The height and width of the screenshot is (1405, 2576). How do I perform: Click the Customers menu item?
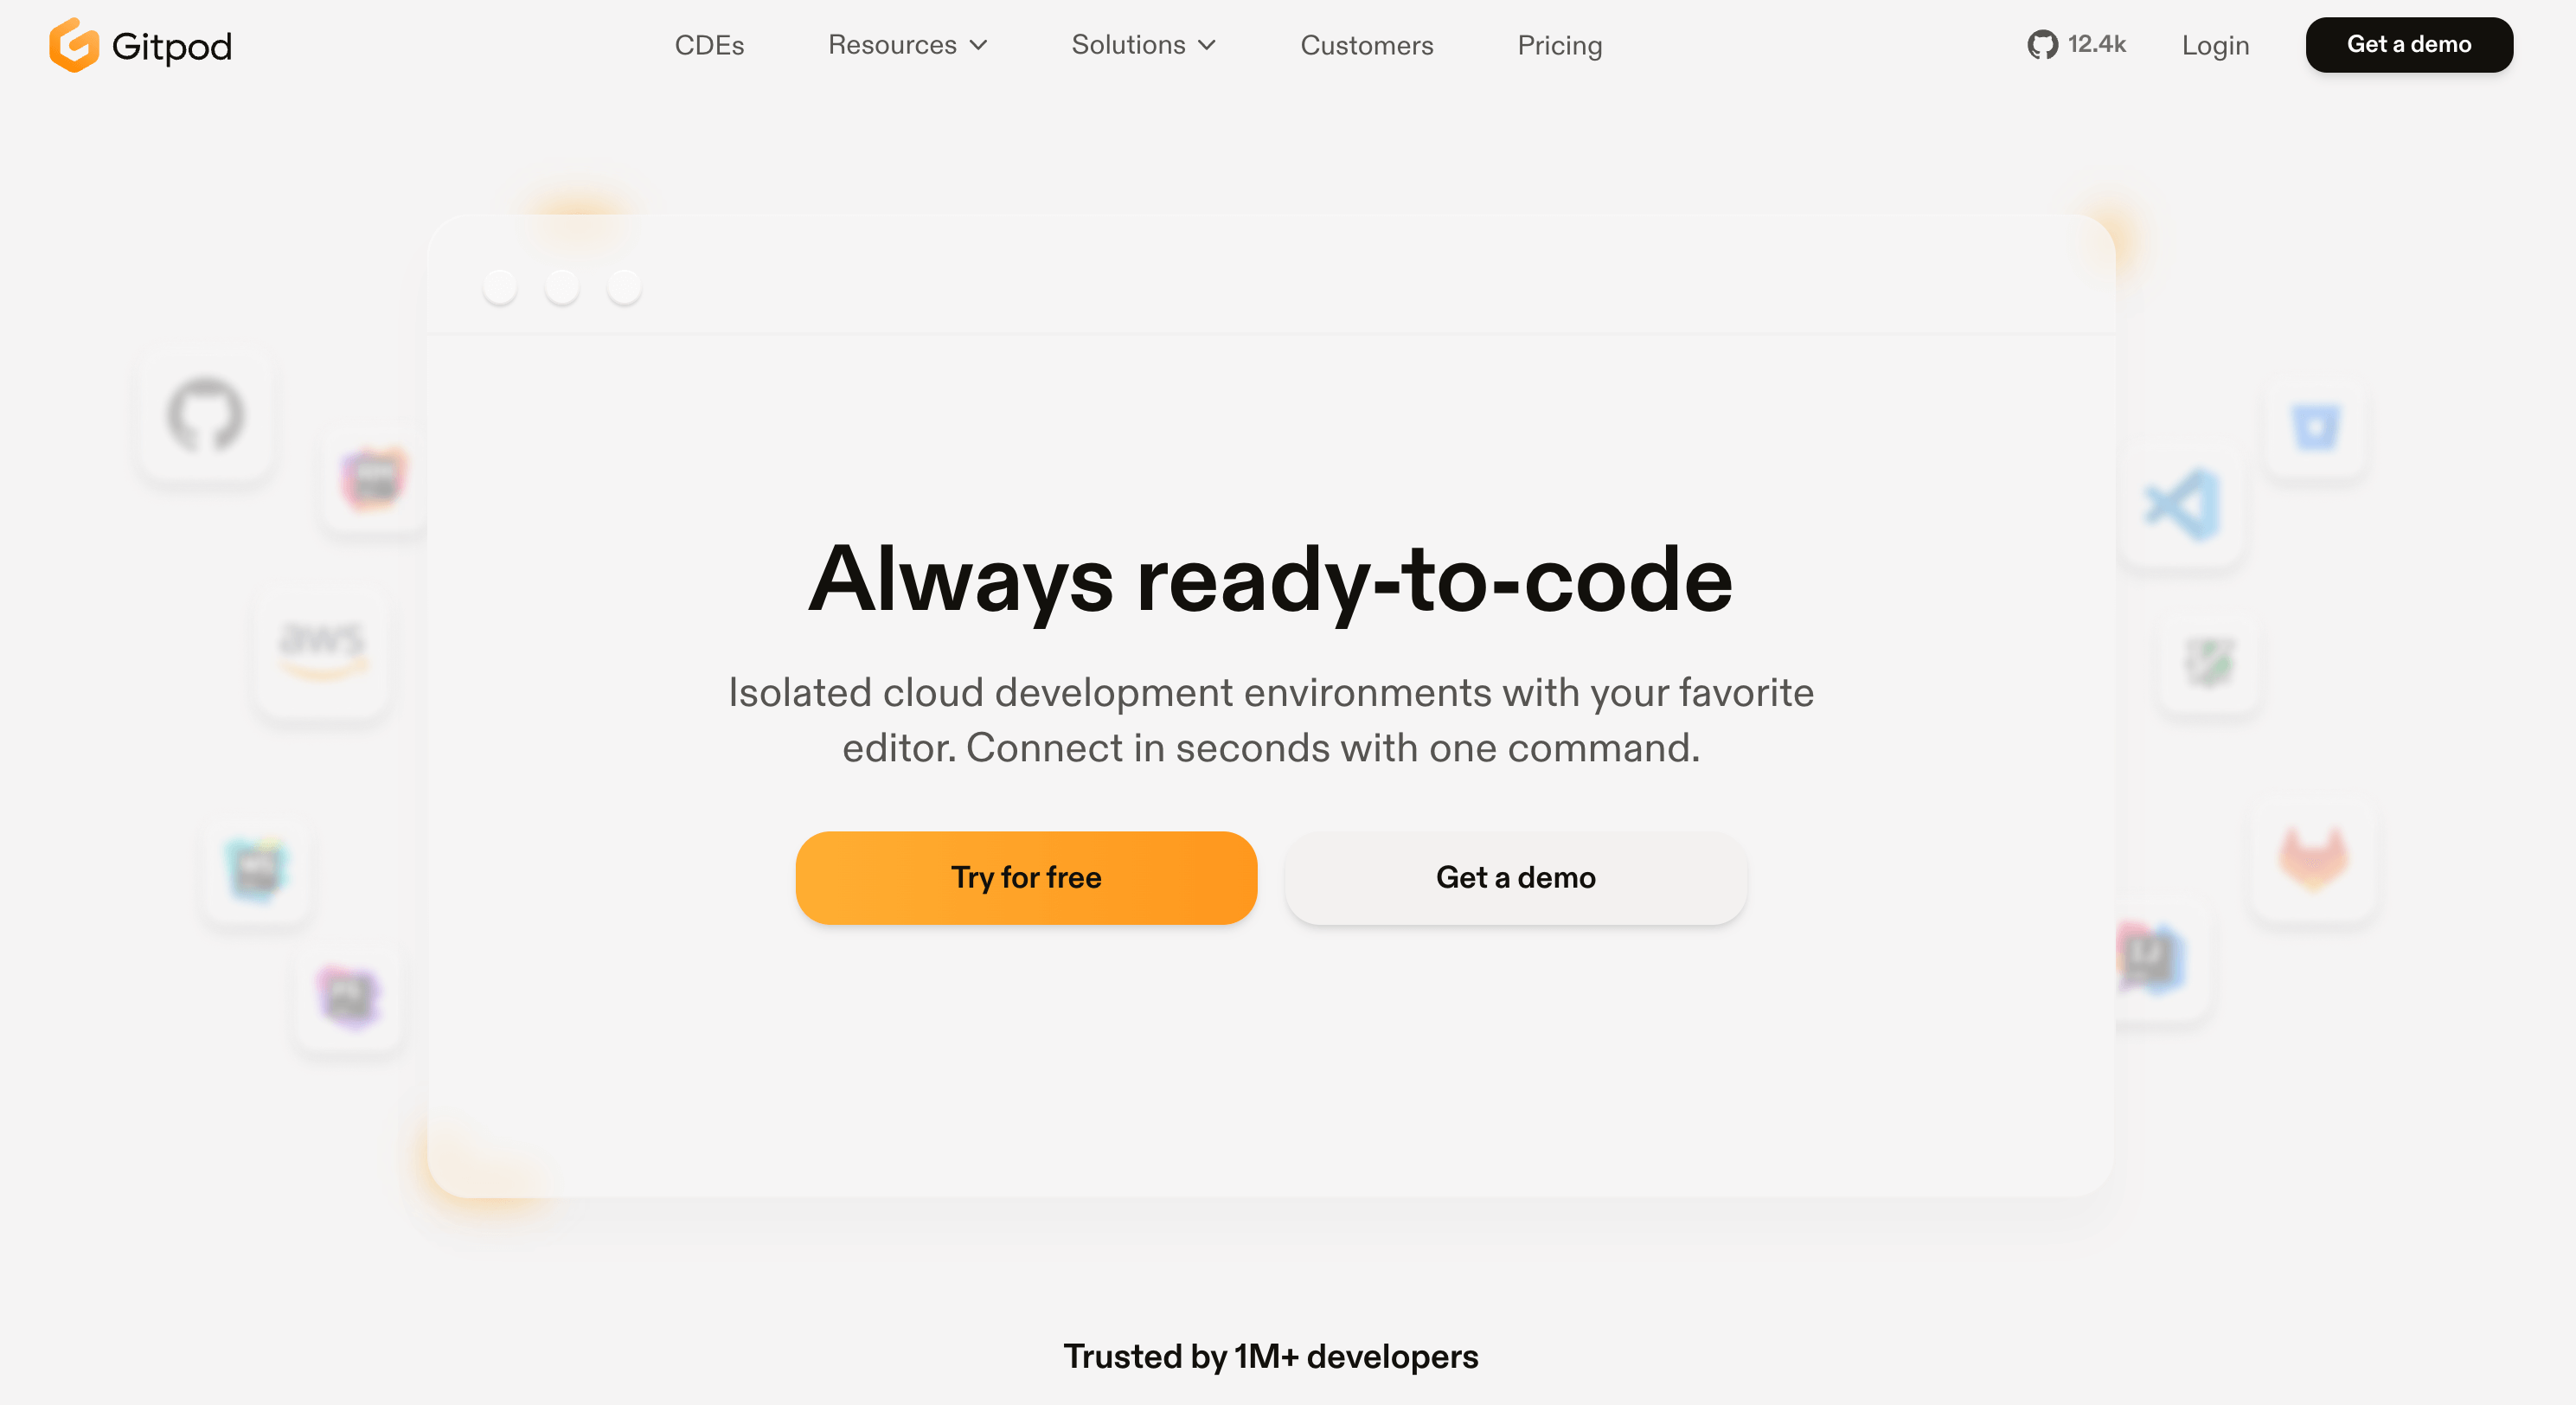coord(1367,45)
